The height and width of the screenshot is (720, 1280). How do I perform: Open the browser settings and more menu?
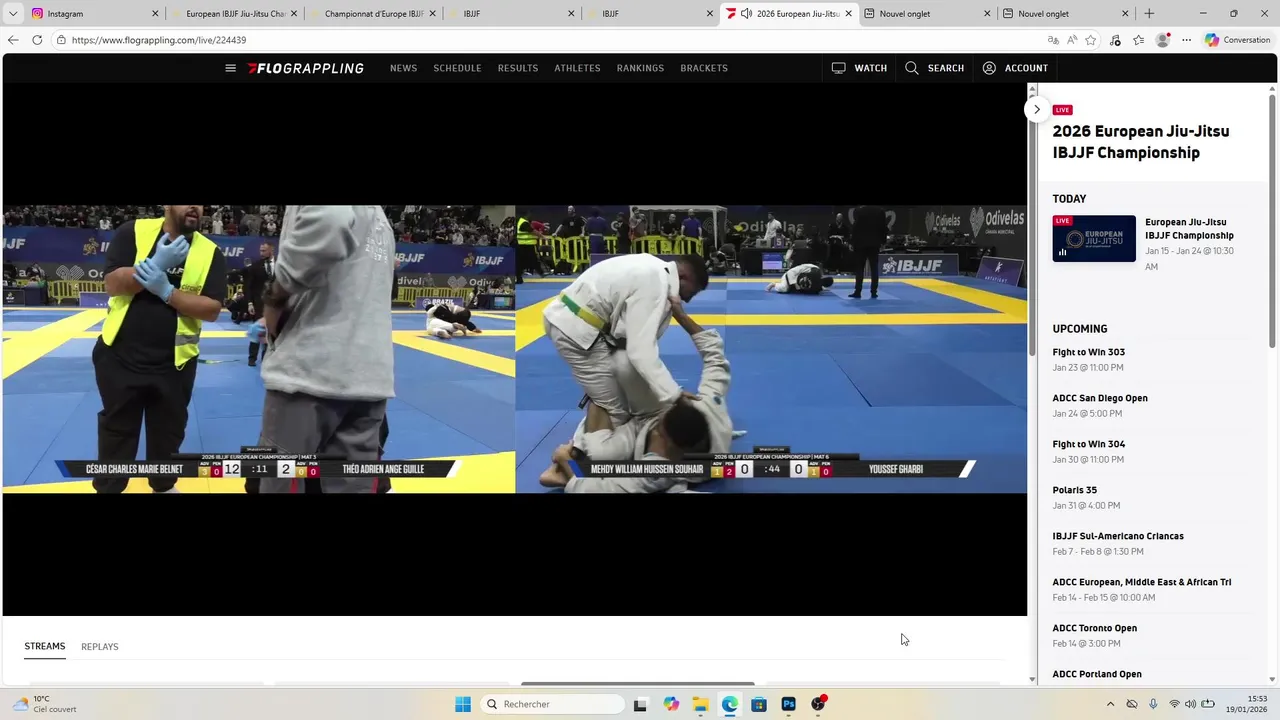pos(1186,40)
